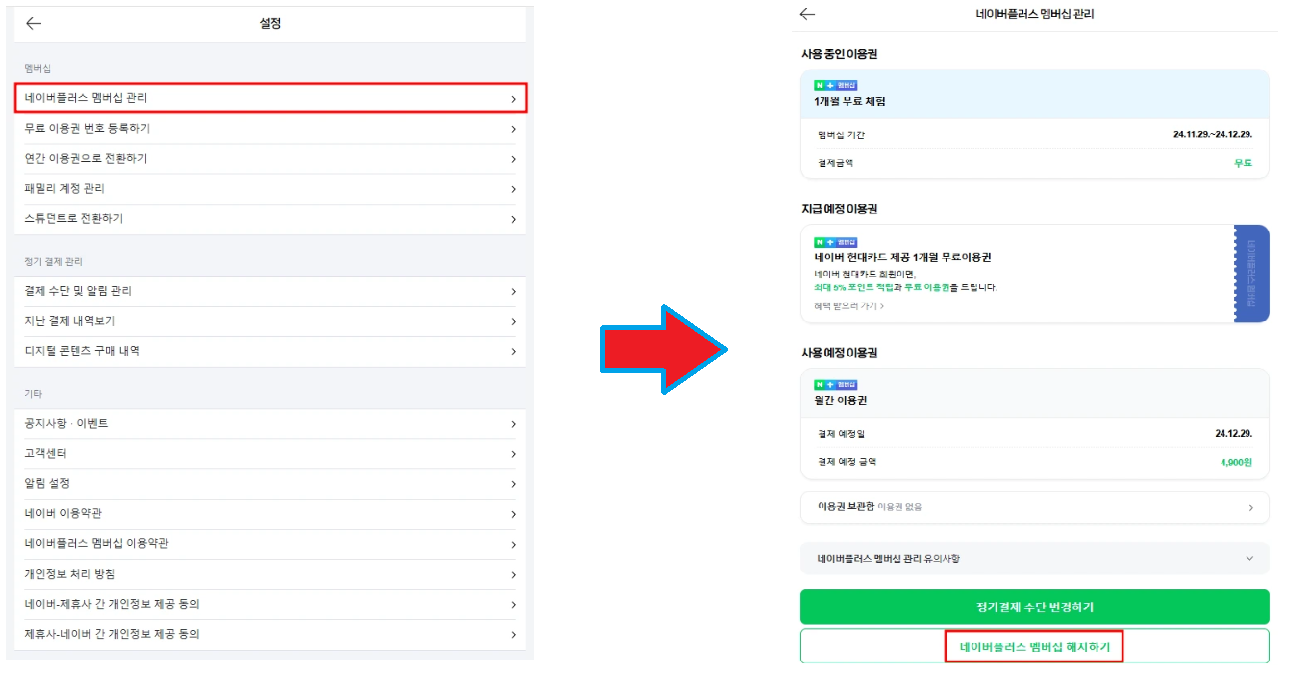
Task: Open 이용권 보관함 row
Action: [x=1034, y=508]
